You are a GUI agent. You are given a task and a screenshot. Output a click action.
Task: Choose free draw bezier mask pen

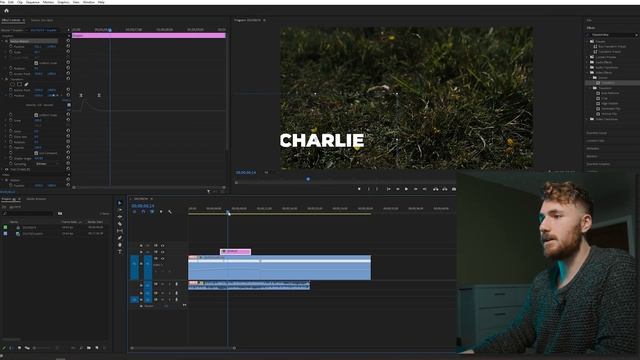point(27,84)
